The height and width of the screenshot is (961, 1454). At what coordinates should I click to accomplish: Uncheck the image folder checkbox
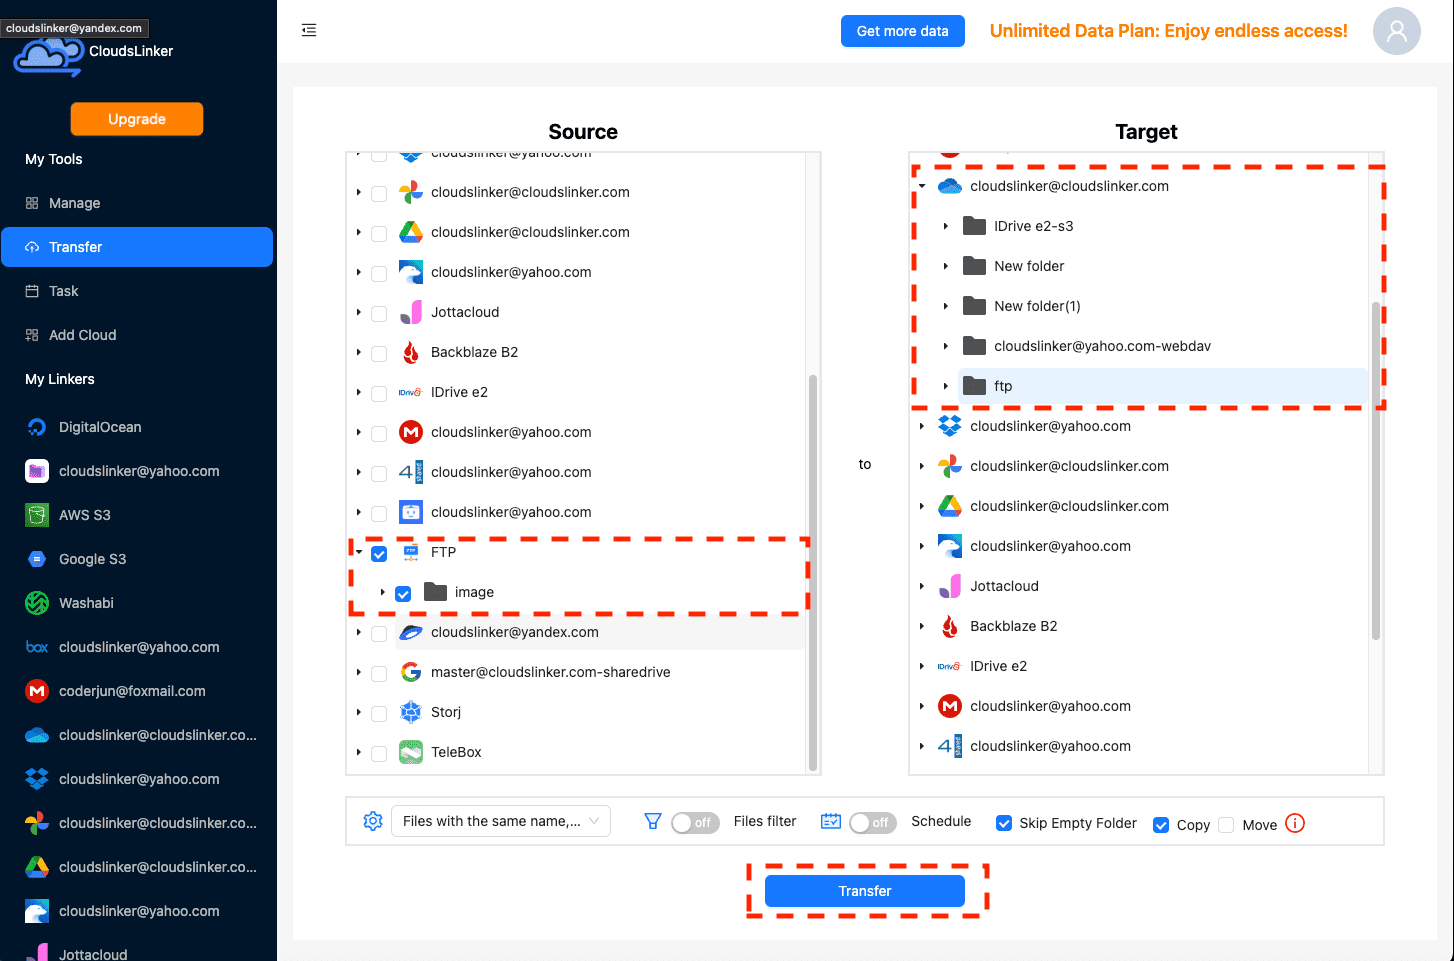coord(403,593)
